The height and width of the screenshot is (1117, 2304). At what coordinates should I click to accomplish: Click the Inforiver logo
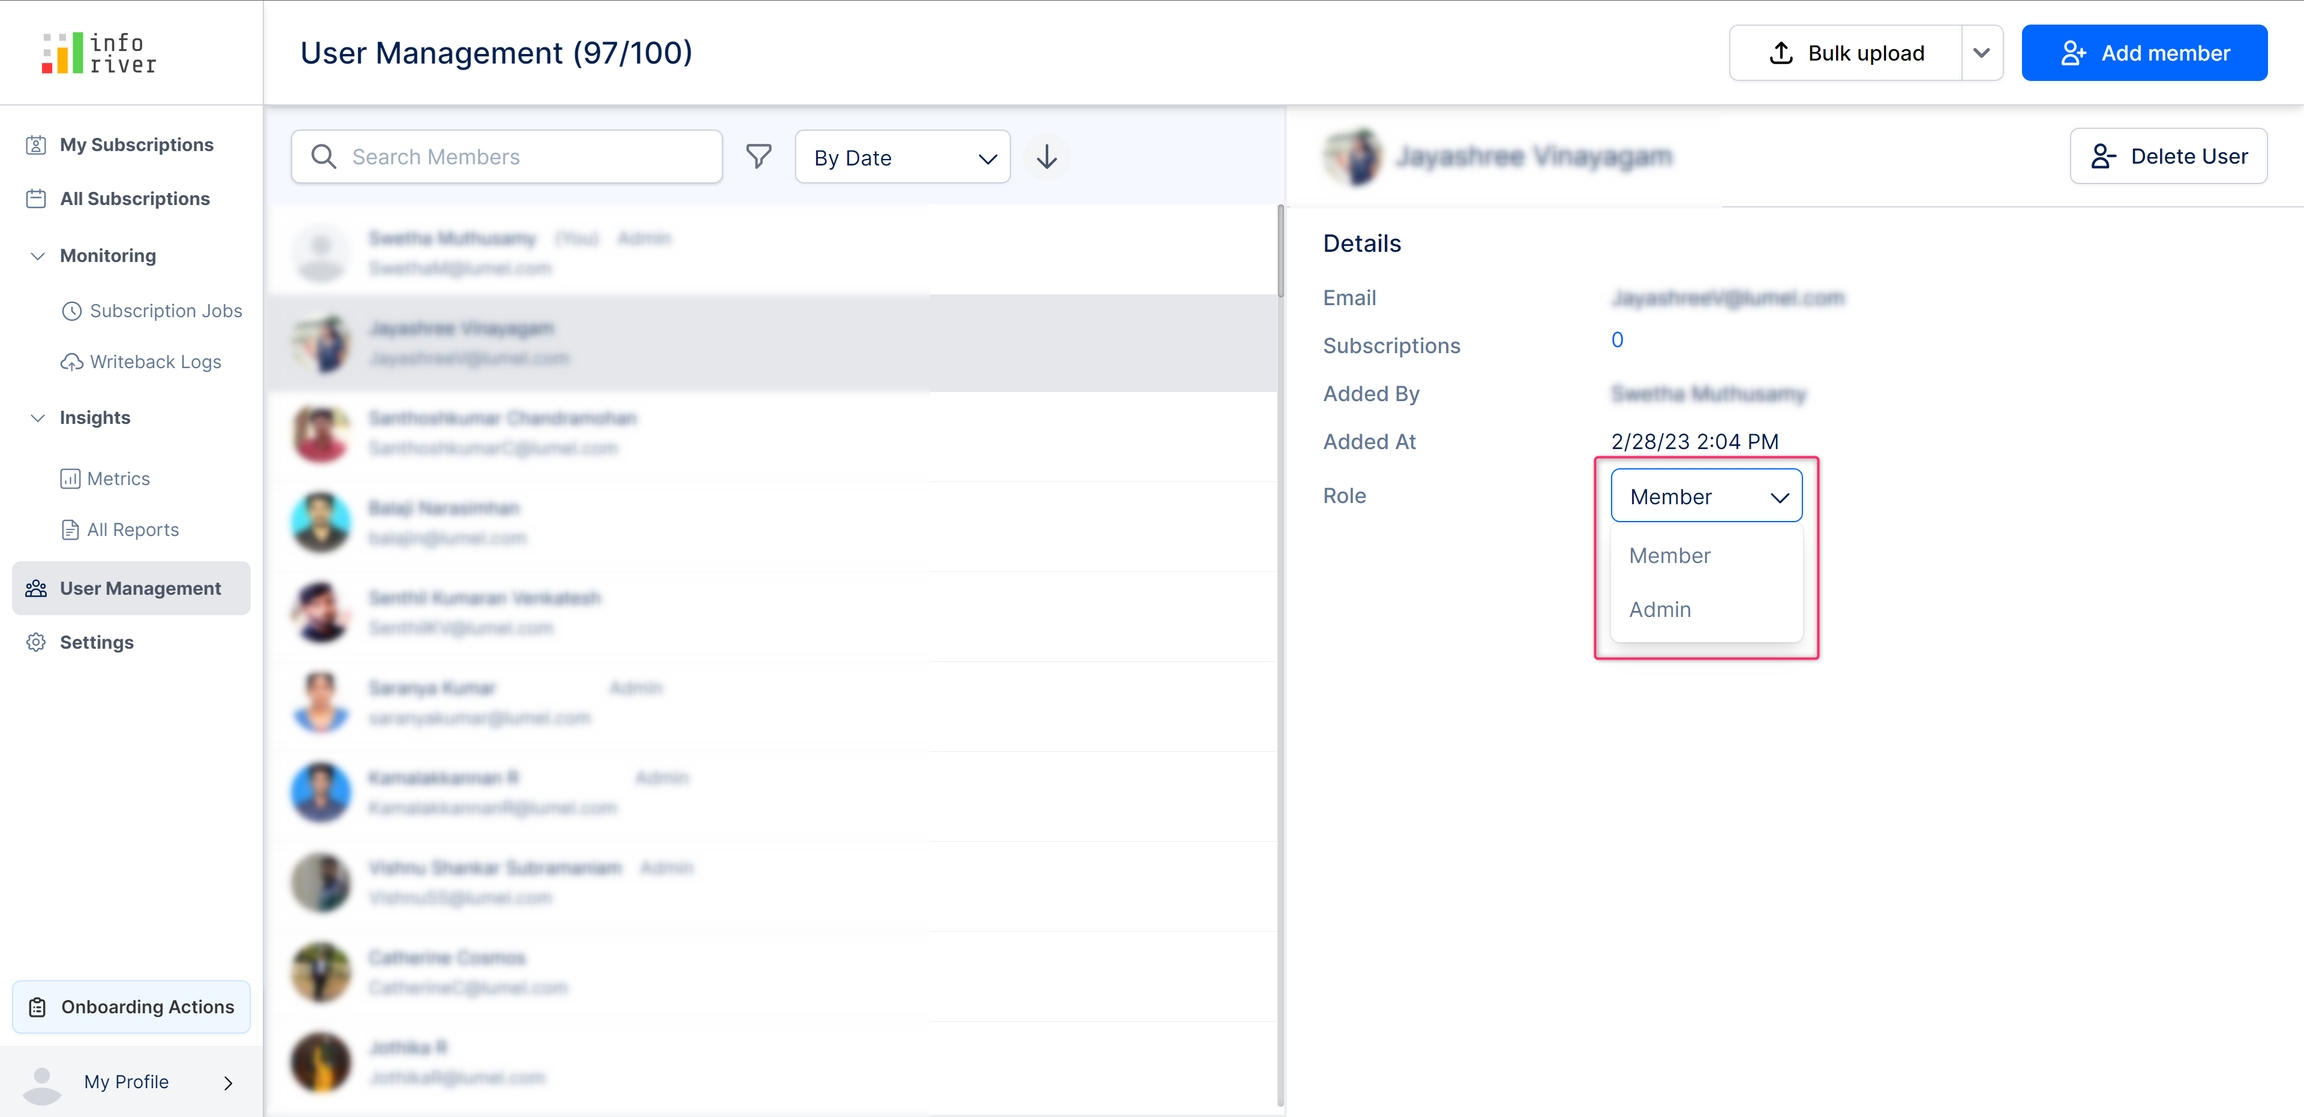pyautogui.click(x=99, y=53)
